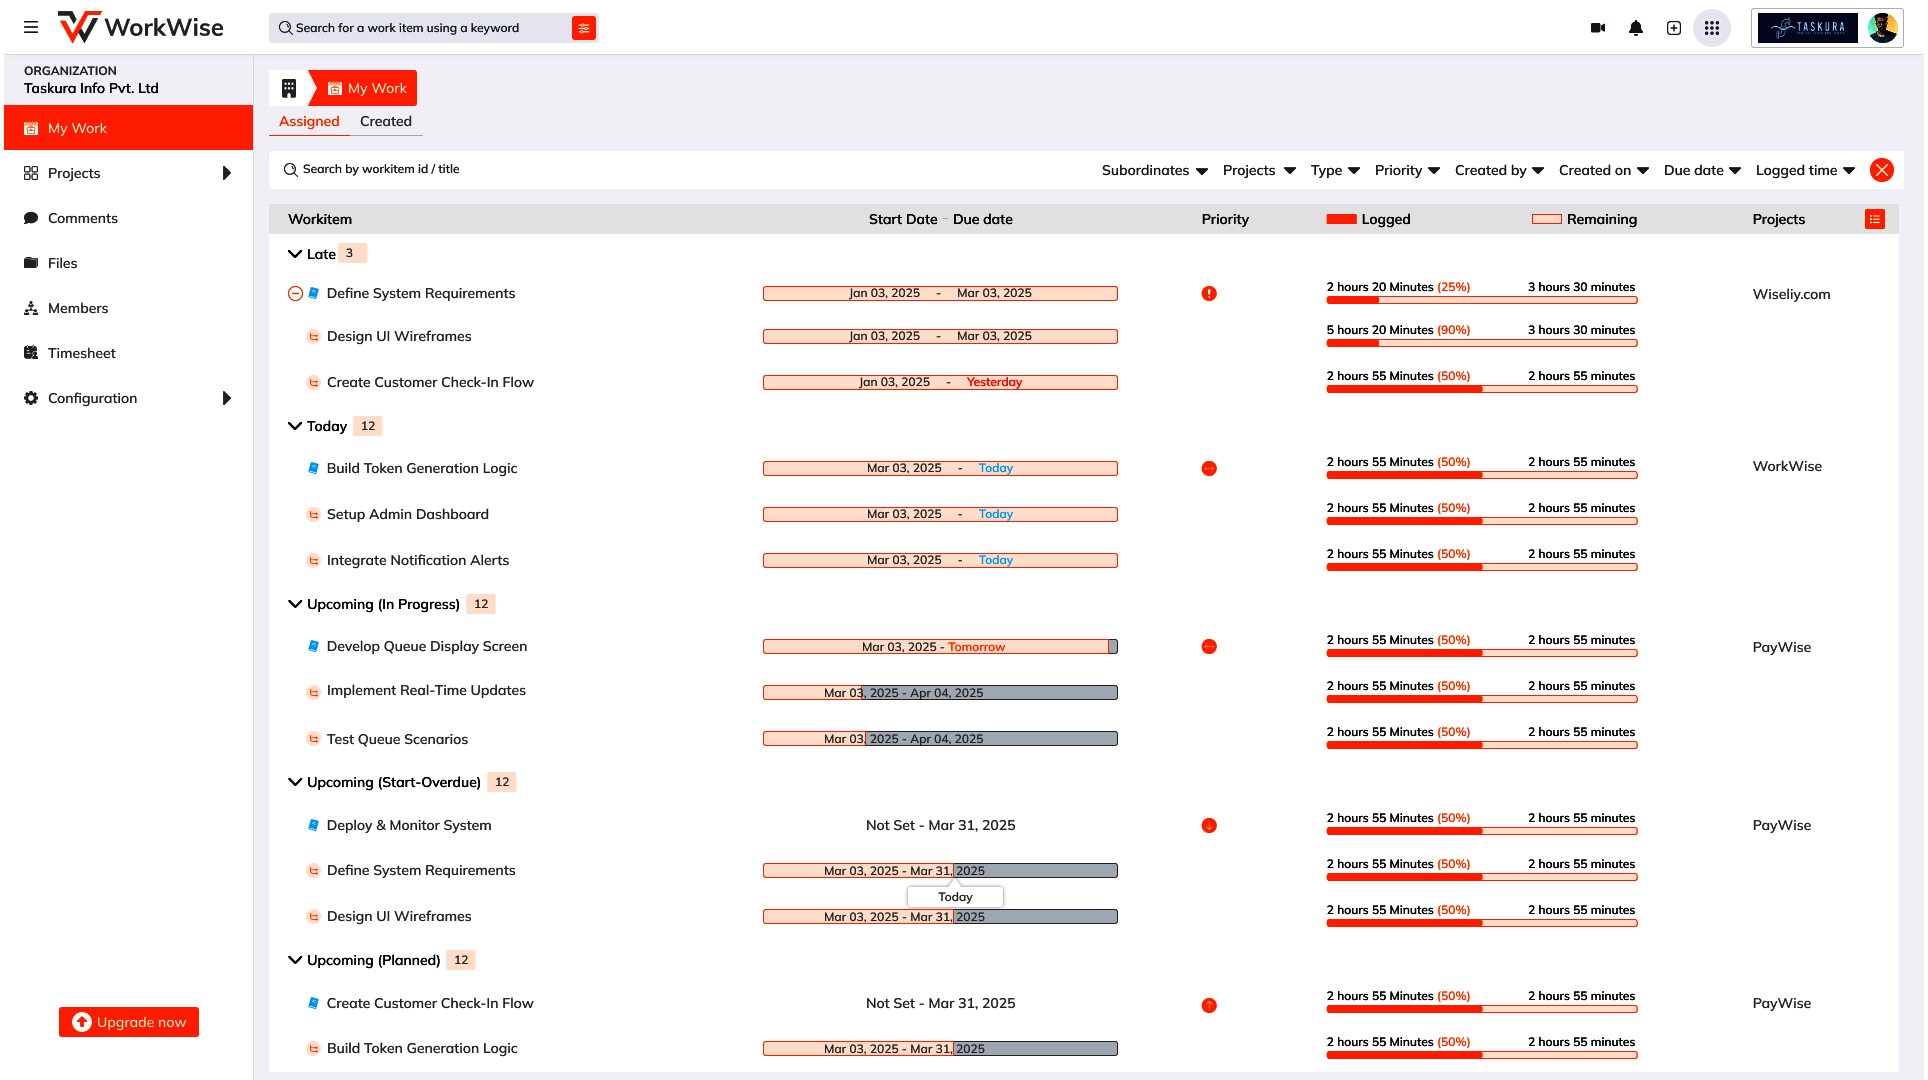Toggle the hamburger sidebar menu
The image size is (1928, 1080).
point(31,28)
